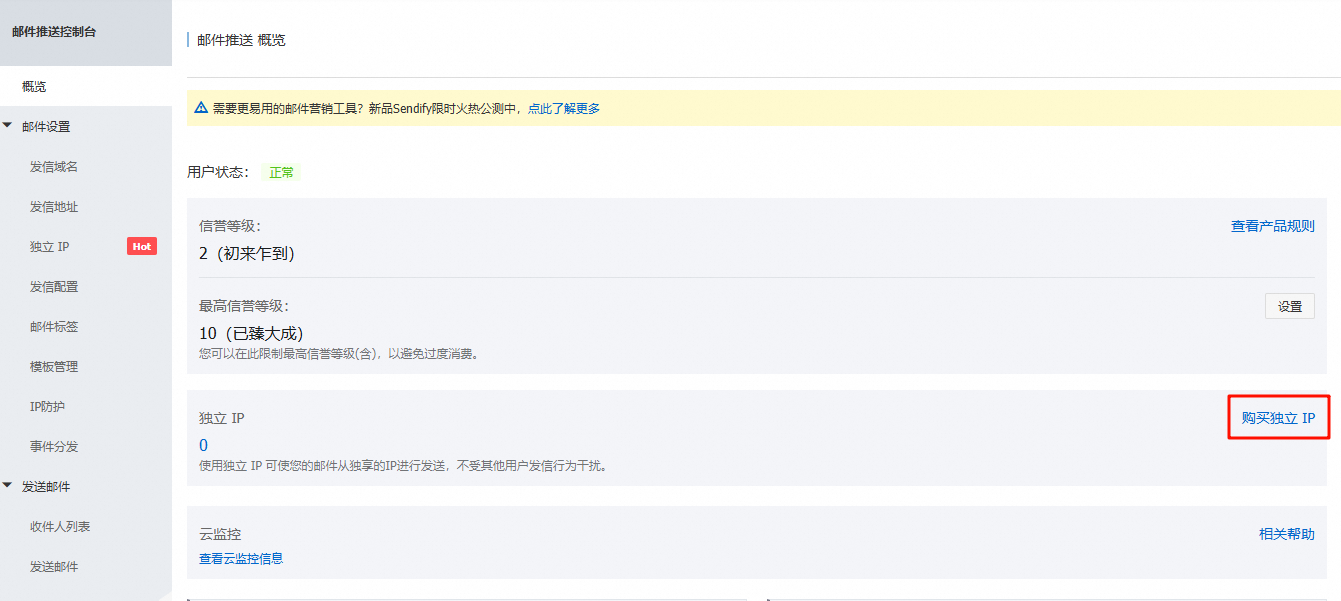This screenshot has height=601, width=1341.
Task: Click the 最高信誉等级 label
Action: 244,306
